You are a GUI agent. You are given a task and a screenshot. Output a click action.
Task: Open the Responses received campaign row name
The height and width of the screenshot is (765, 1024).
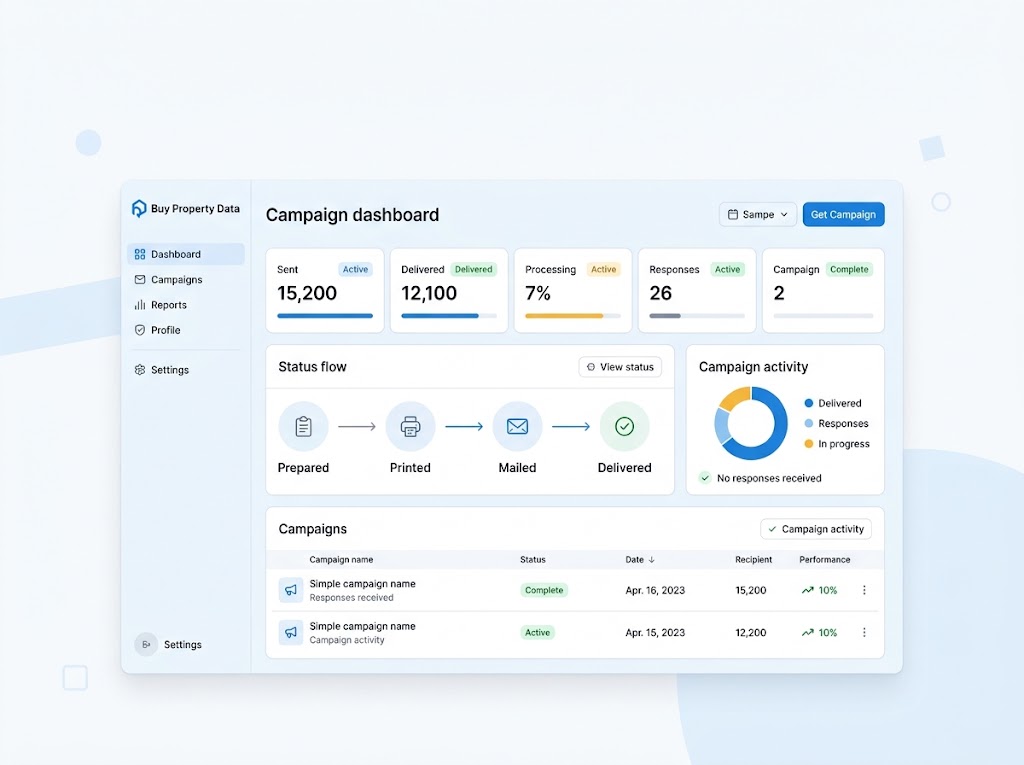[x=362, y=584]
